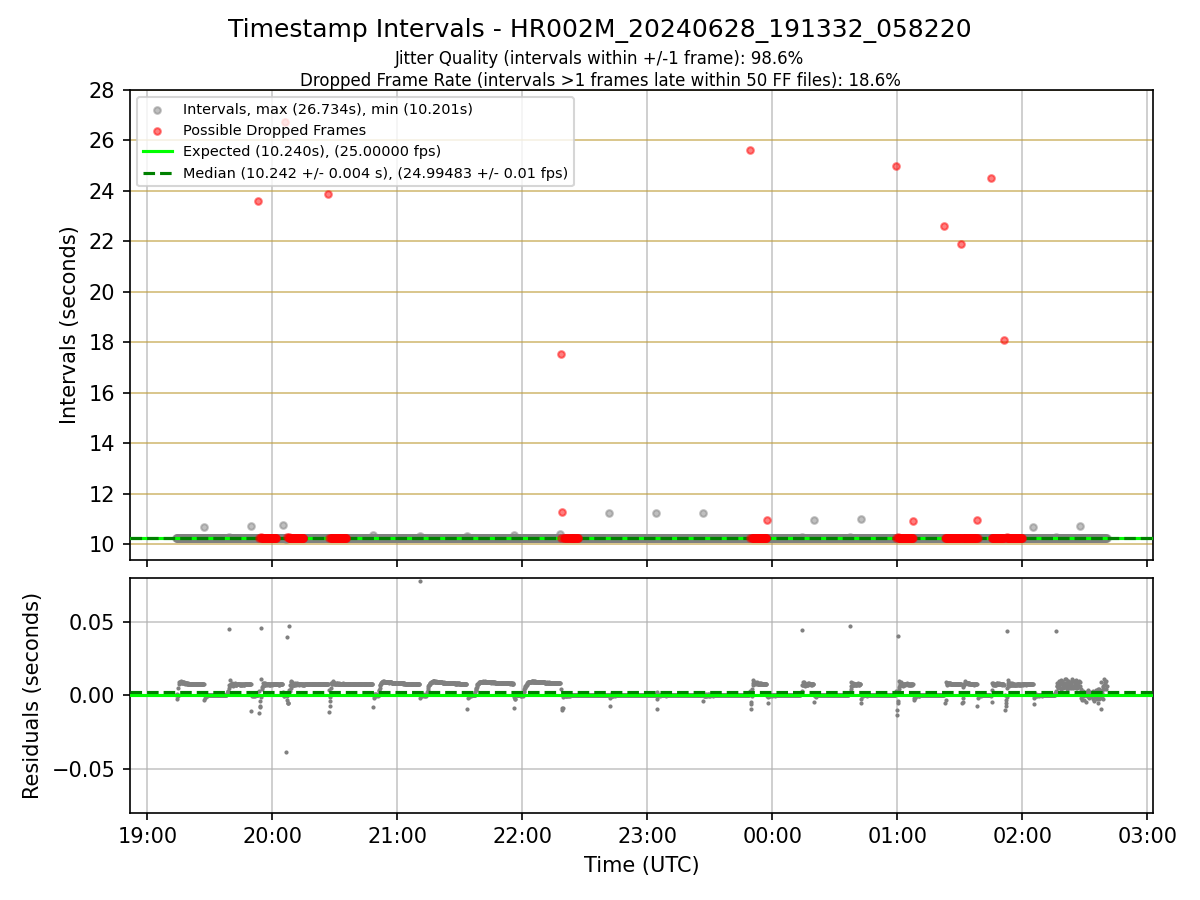
Task: Select the red dropped-frame point near 24.5 seconds
Action: pos(991,178)
